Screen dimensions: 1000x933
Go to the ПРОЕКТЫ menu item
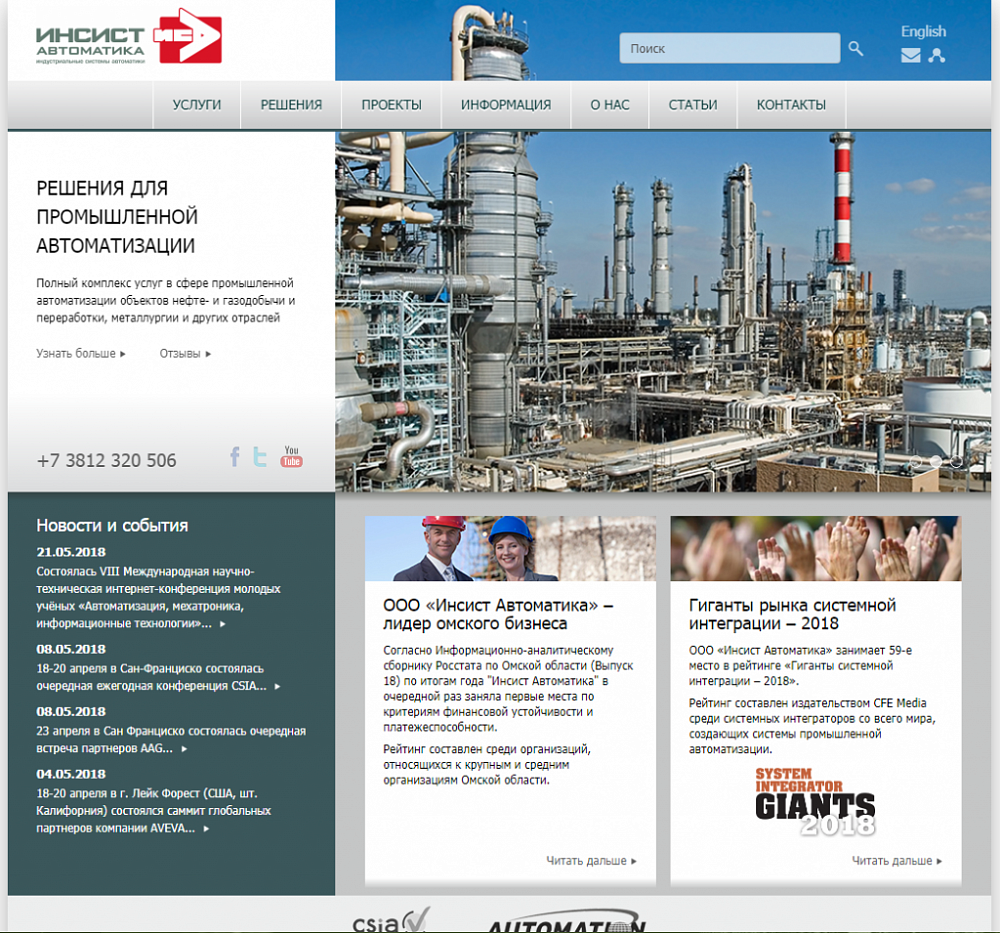coord(391,105)
